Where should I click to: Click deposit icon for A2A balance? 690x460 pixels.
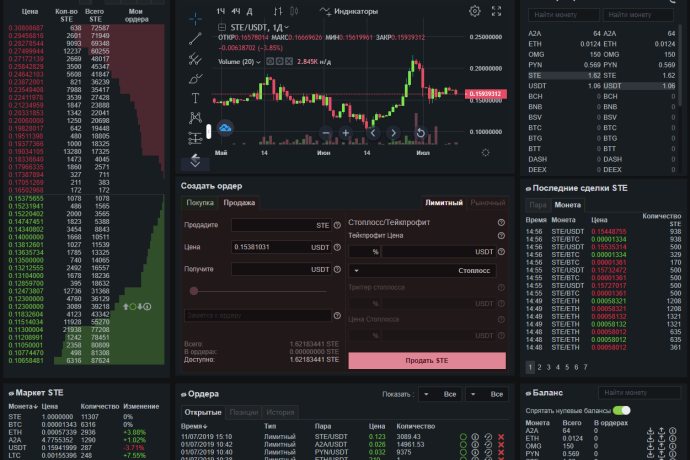(650, 431)
